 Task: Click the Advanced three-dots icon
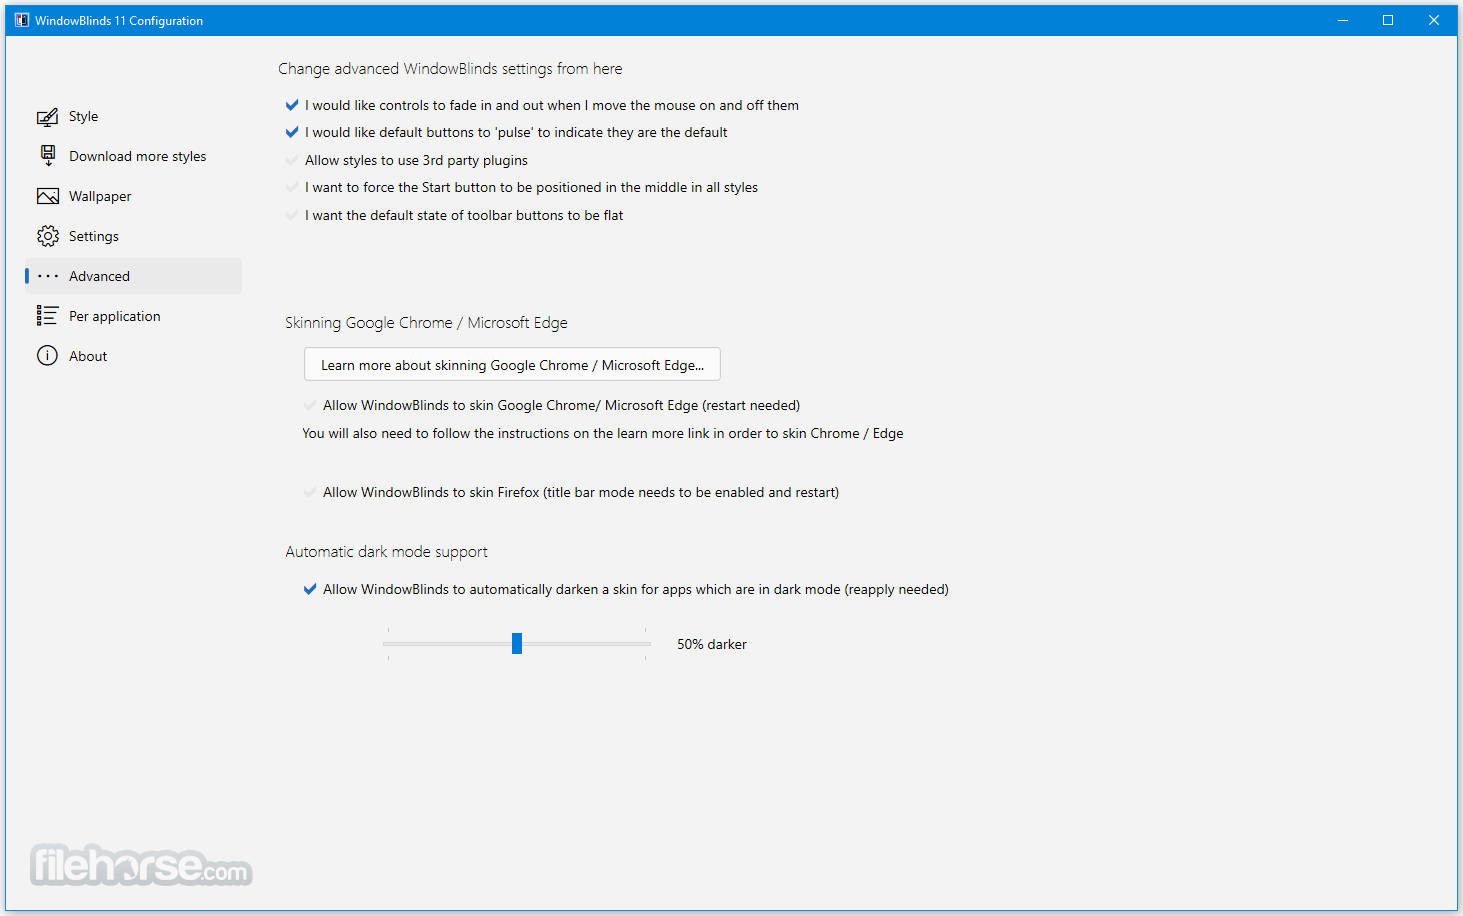[47, 276]
